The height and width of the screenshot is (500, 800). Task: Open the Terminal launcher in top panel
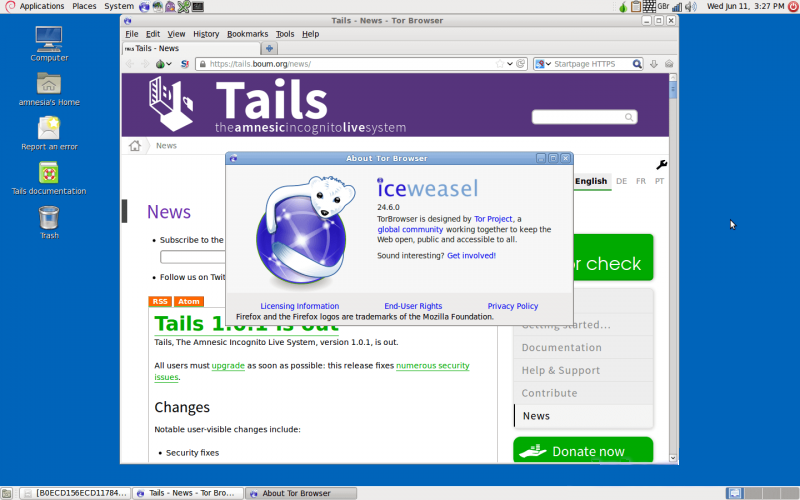[198, 7]
